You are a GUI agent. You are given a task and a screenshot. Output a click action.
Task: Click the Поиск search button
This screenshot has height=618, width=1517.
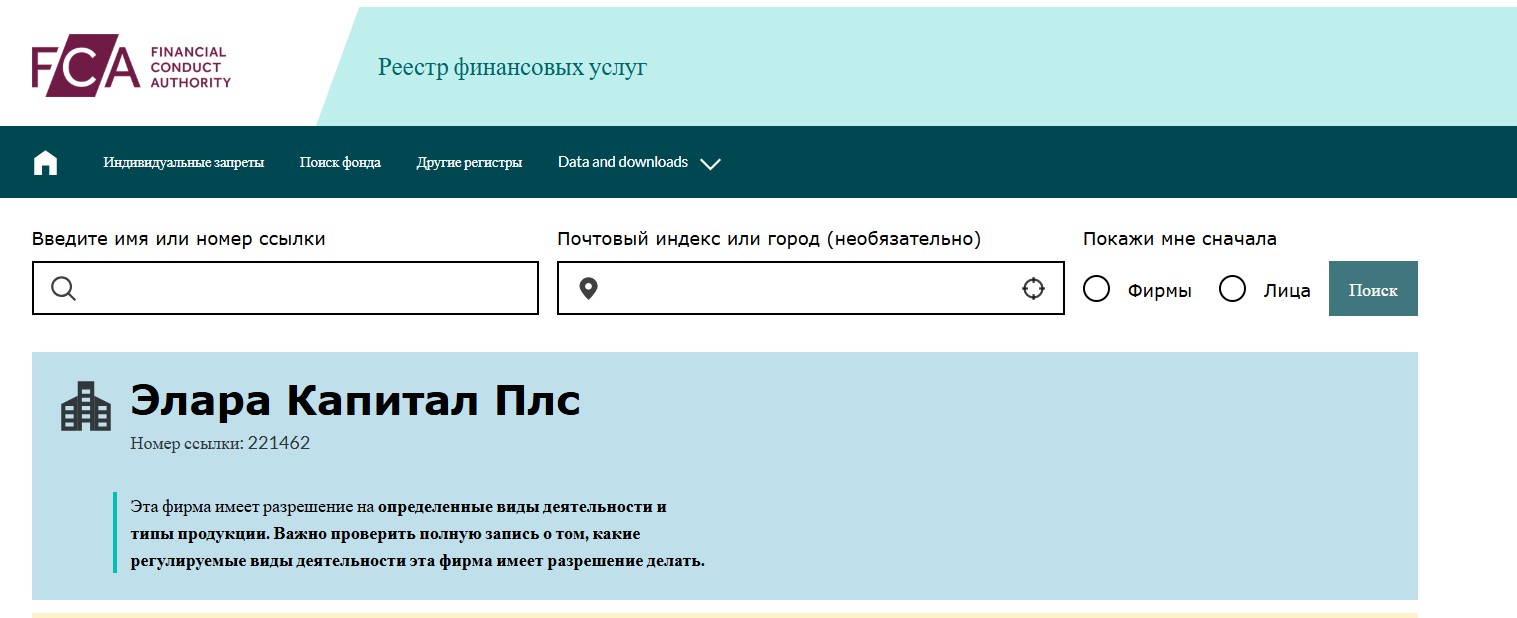pyautogui.click(x=1373, y=289)
